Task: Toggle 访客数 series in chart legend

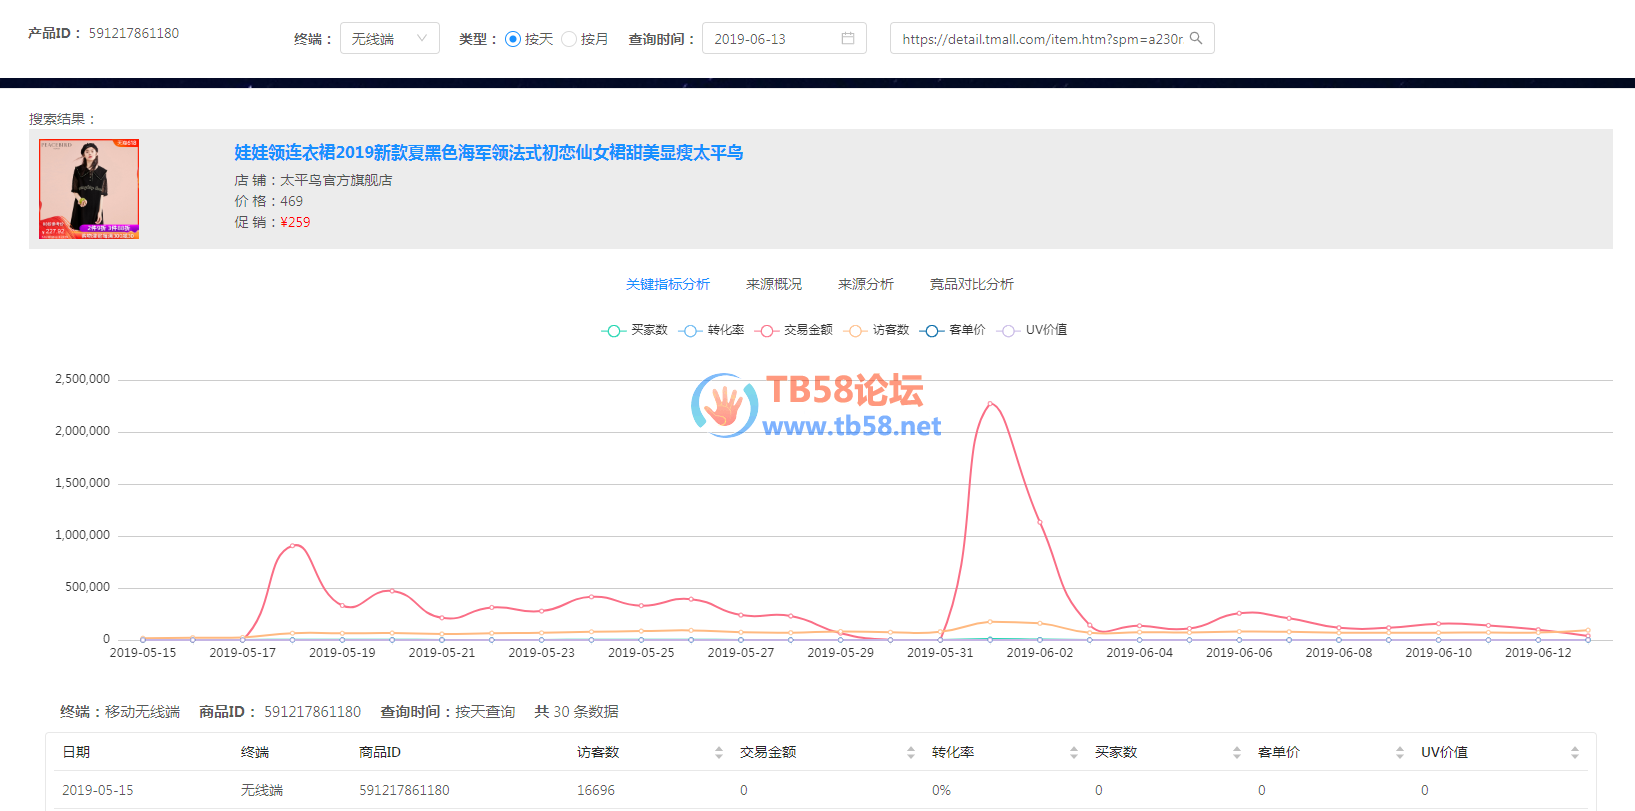Action: click(877, 330)
